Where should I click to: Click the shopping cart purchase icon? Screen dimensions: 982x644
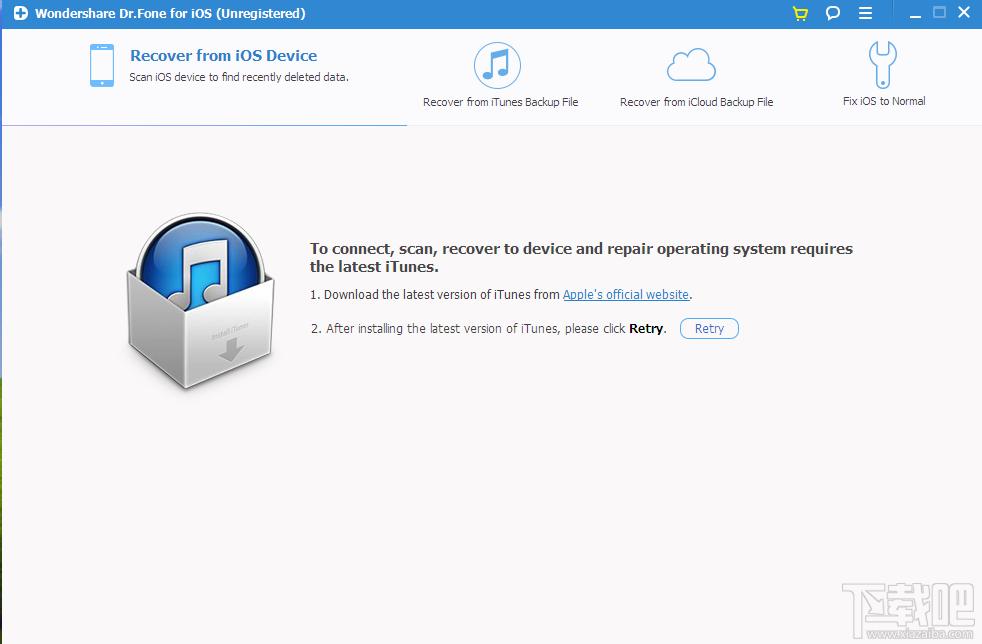pyautogui.click(x=800, y=13)
